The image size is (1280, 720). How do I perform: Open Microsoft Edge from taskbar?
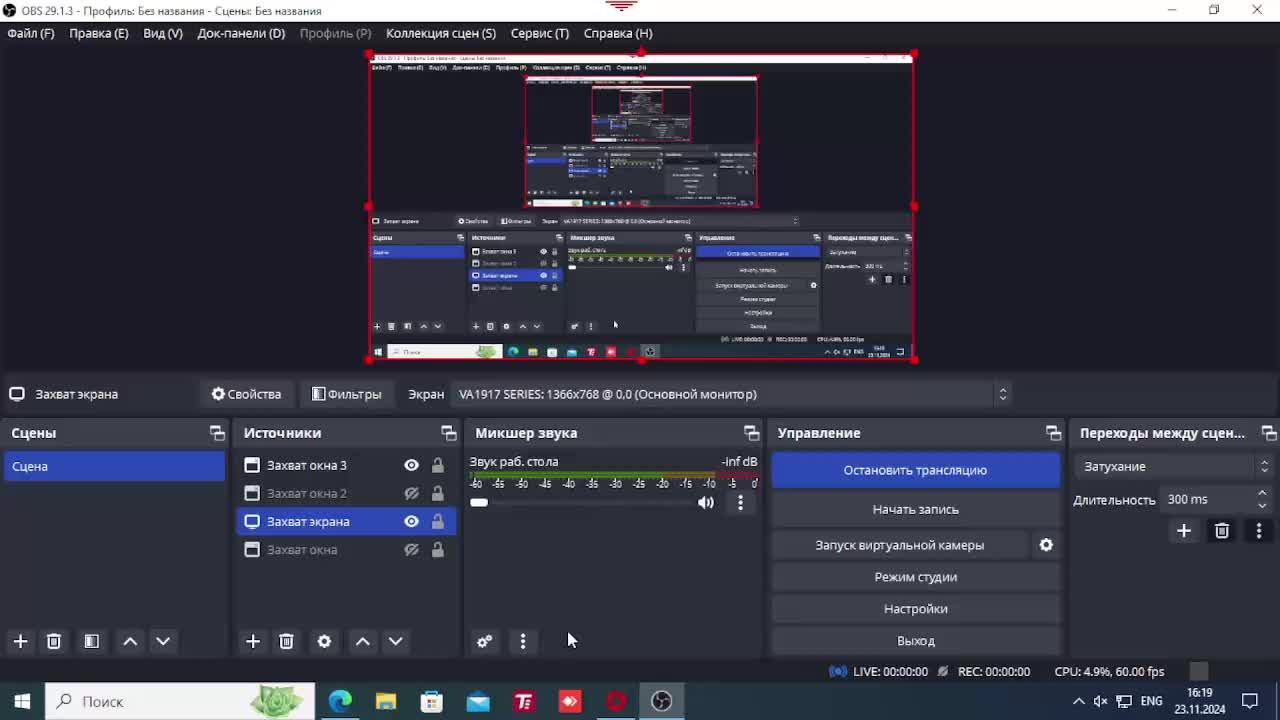[x=340, y=701]
